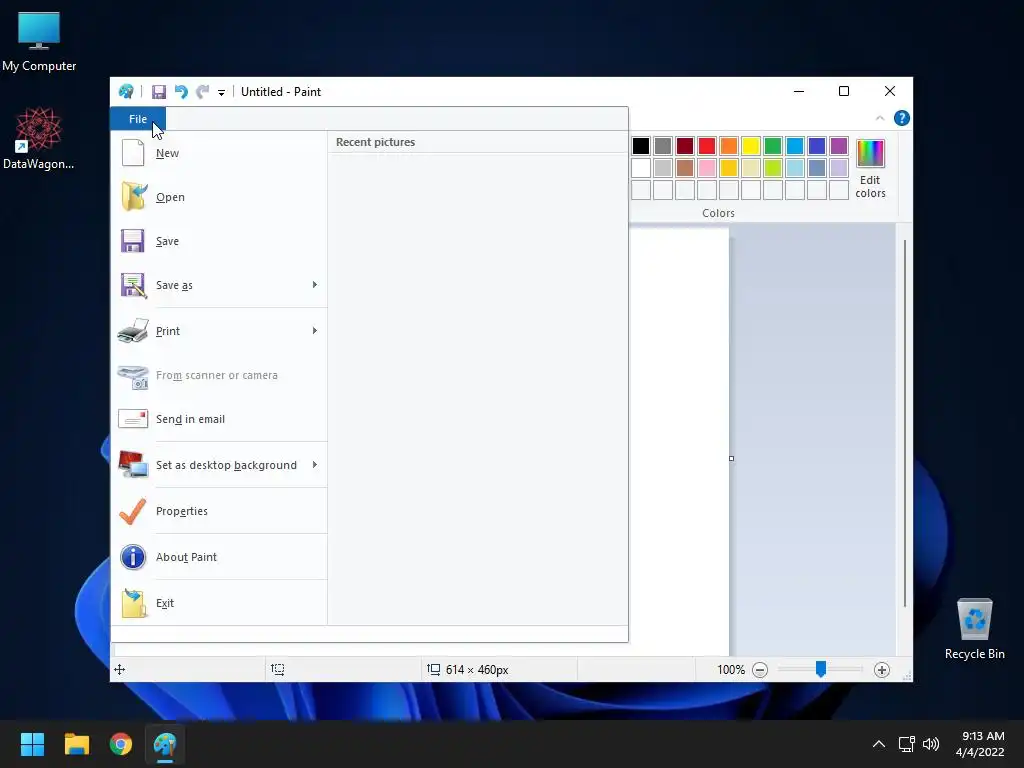Click the Recent pictures heading
Viewport: 1024px width, 768px height.
376,142
